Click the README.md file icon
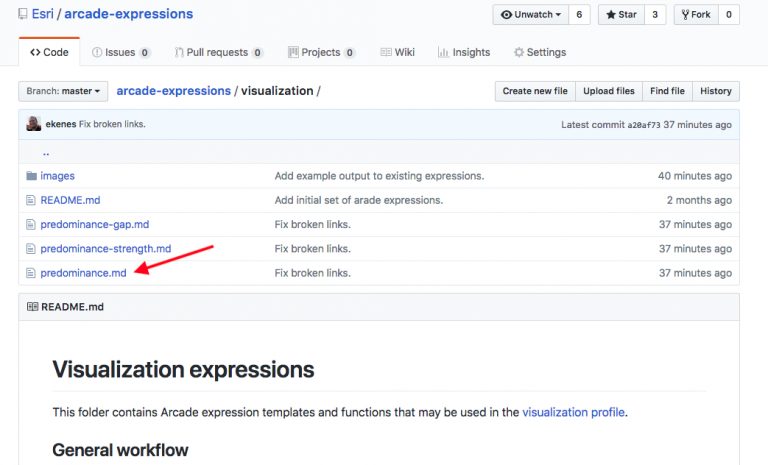768x465 pixels. (31, 200)
